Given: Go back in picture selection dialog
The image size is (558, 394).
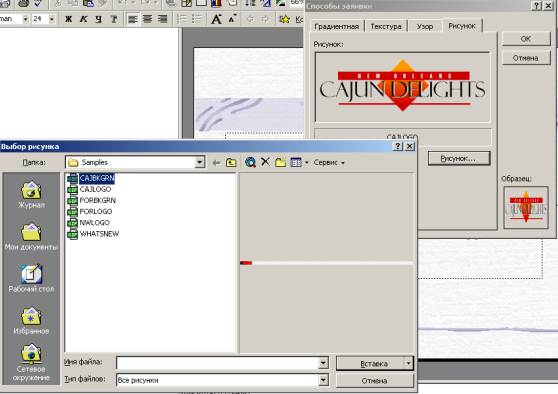Looking at the screenshot, I should tap(216, 163).
